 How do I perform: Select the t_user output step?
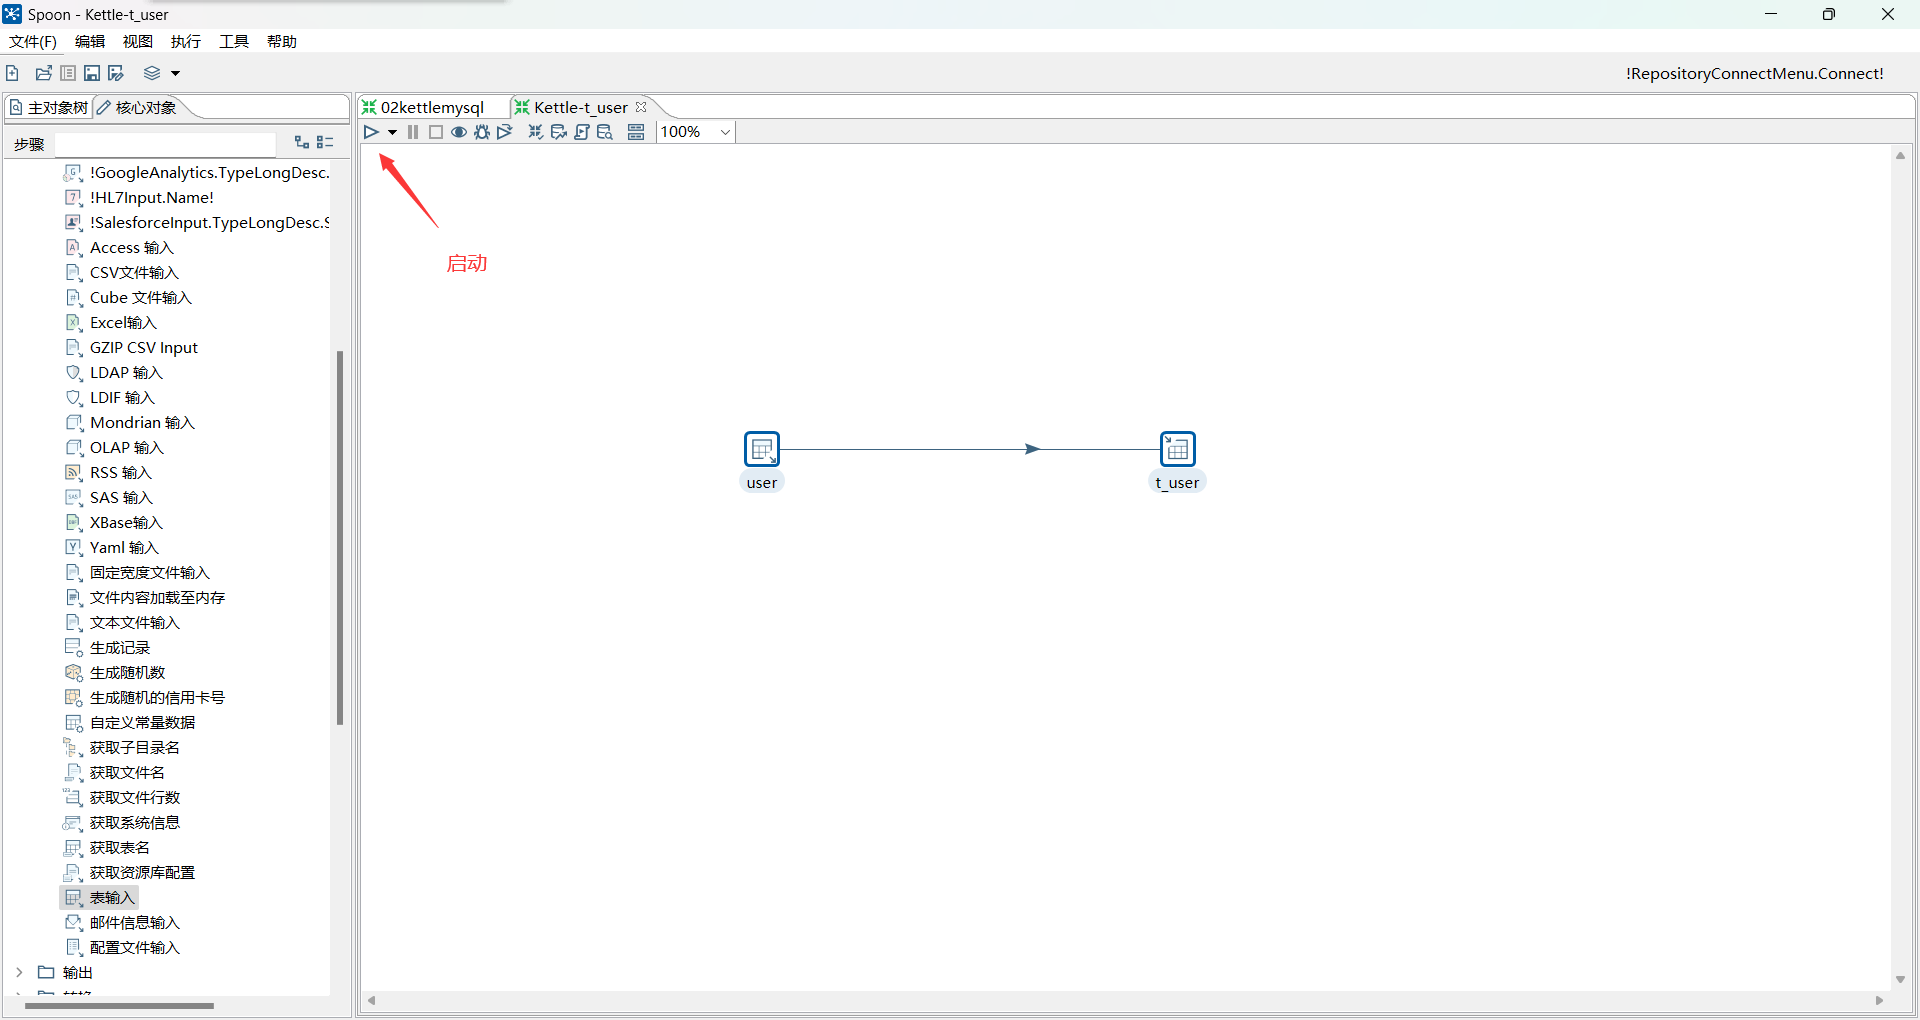click(1178, 449)
